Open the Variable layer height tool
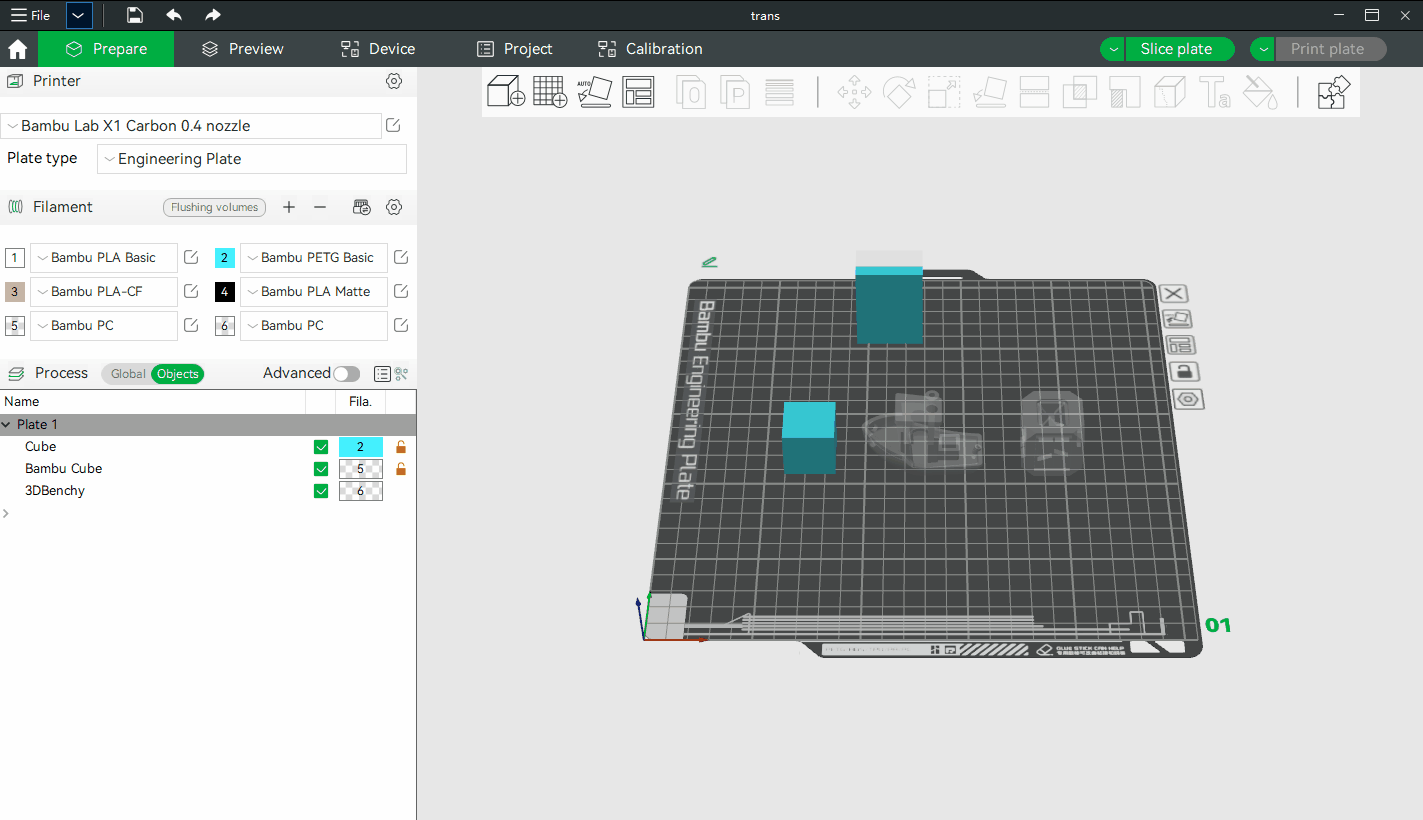Screen dimensions: 1423x820 coord(780,92)
